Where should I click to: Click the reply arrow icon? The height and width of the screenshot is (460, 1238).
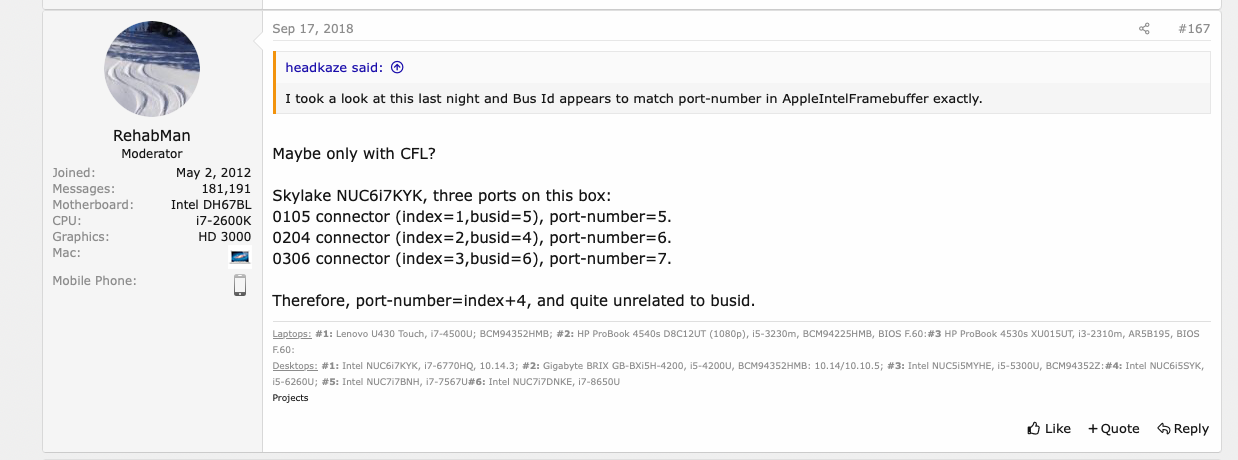coord(1164,429)
